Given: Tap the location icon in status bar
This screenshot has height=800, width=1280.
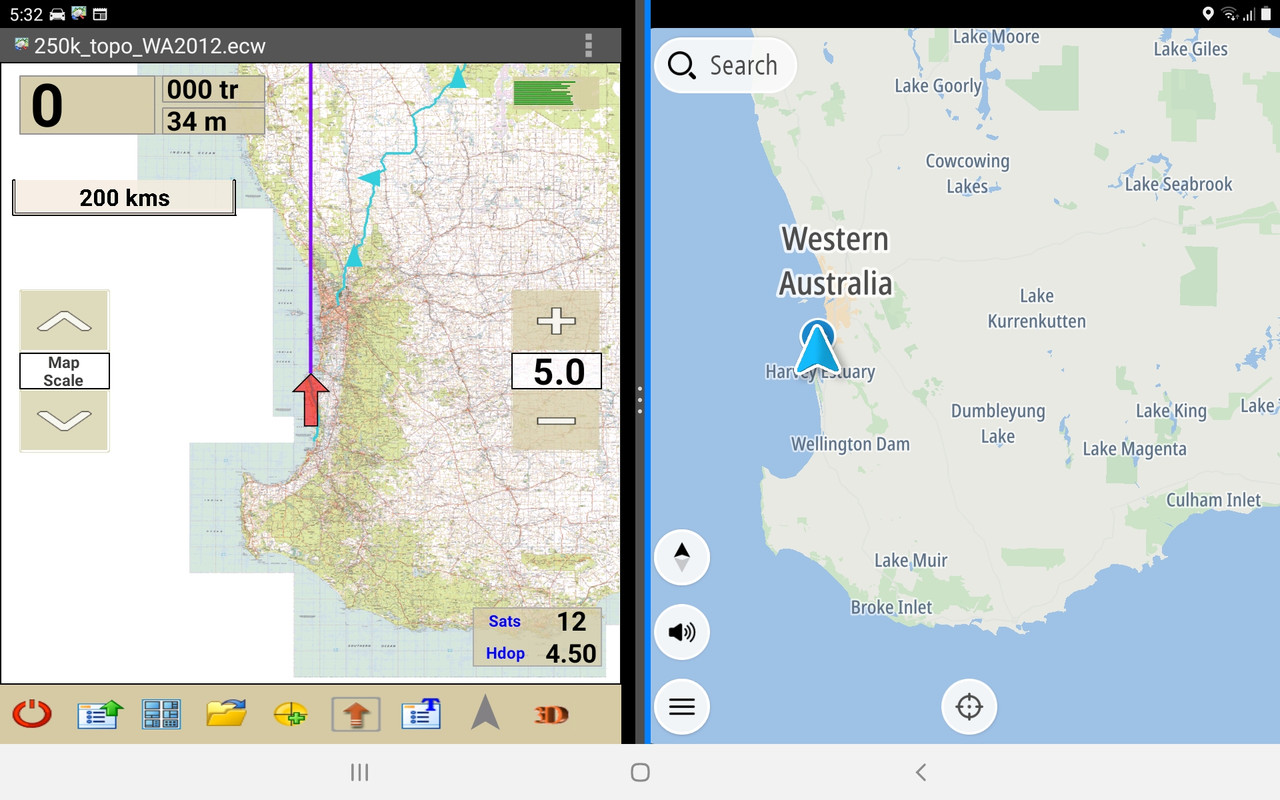Looking at the screenshot, I should coord(1208,14).
